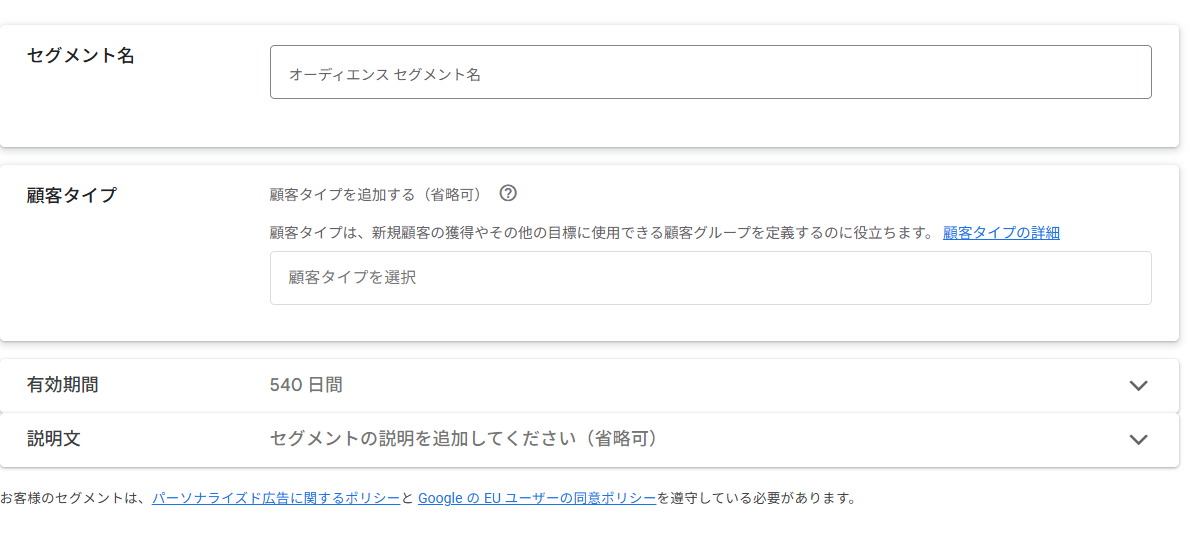Screen dimensions: 1200x541
Task: Click the 540 日間 duration value
Action: (x=306, y=385)
